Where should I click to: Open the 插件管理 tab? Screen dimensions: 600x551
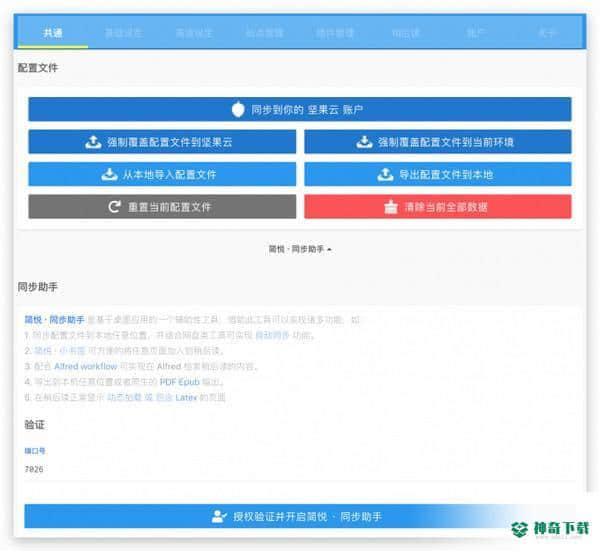point(335,33)
